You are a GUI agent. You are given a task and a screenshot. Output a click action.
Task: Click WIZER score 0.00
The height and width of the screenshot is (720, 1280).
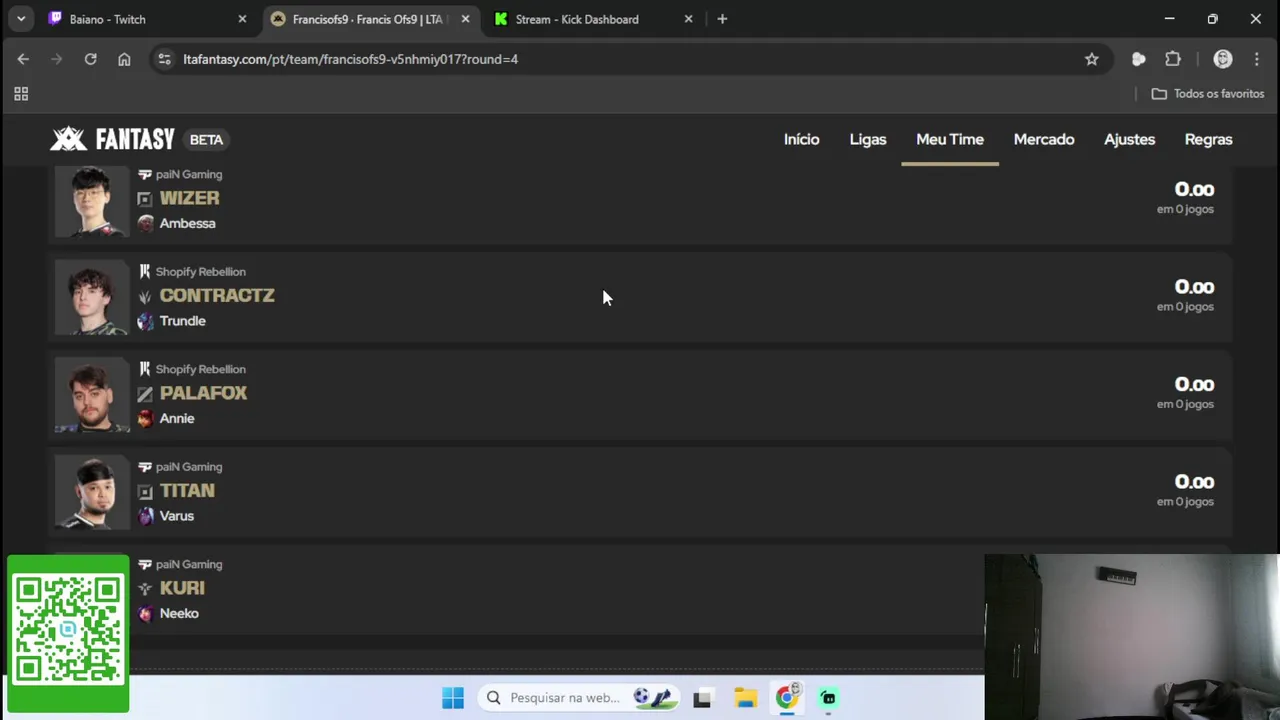click(x=1194, y=189)
